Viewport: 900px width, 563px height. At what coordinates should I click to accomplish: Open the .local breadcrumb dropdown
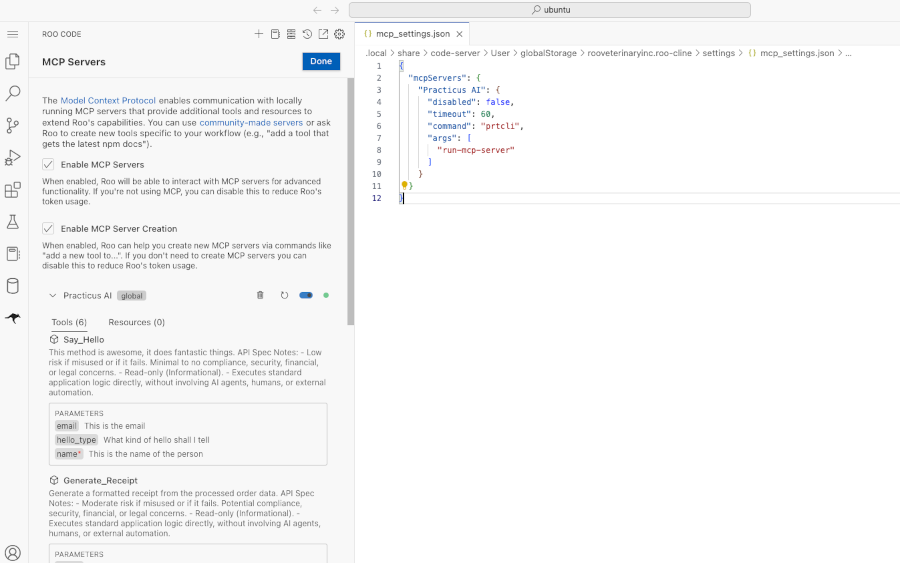click(x=376, y=53)
